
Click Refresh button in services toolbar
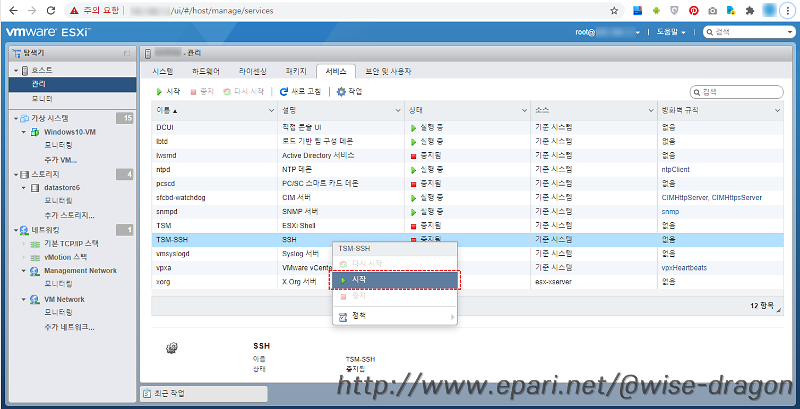coord(301,92)
